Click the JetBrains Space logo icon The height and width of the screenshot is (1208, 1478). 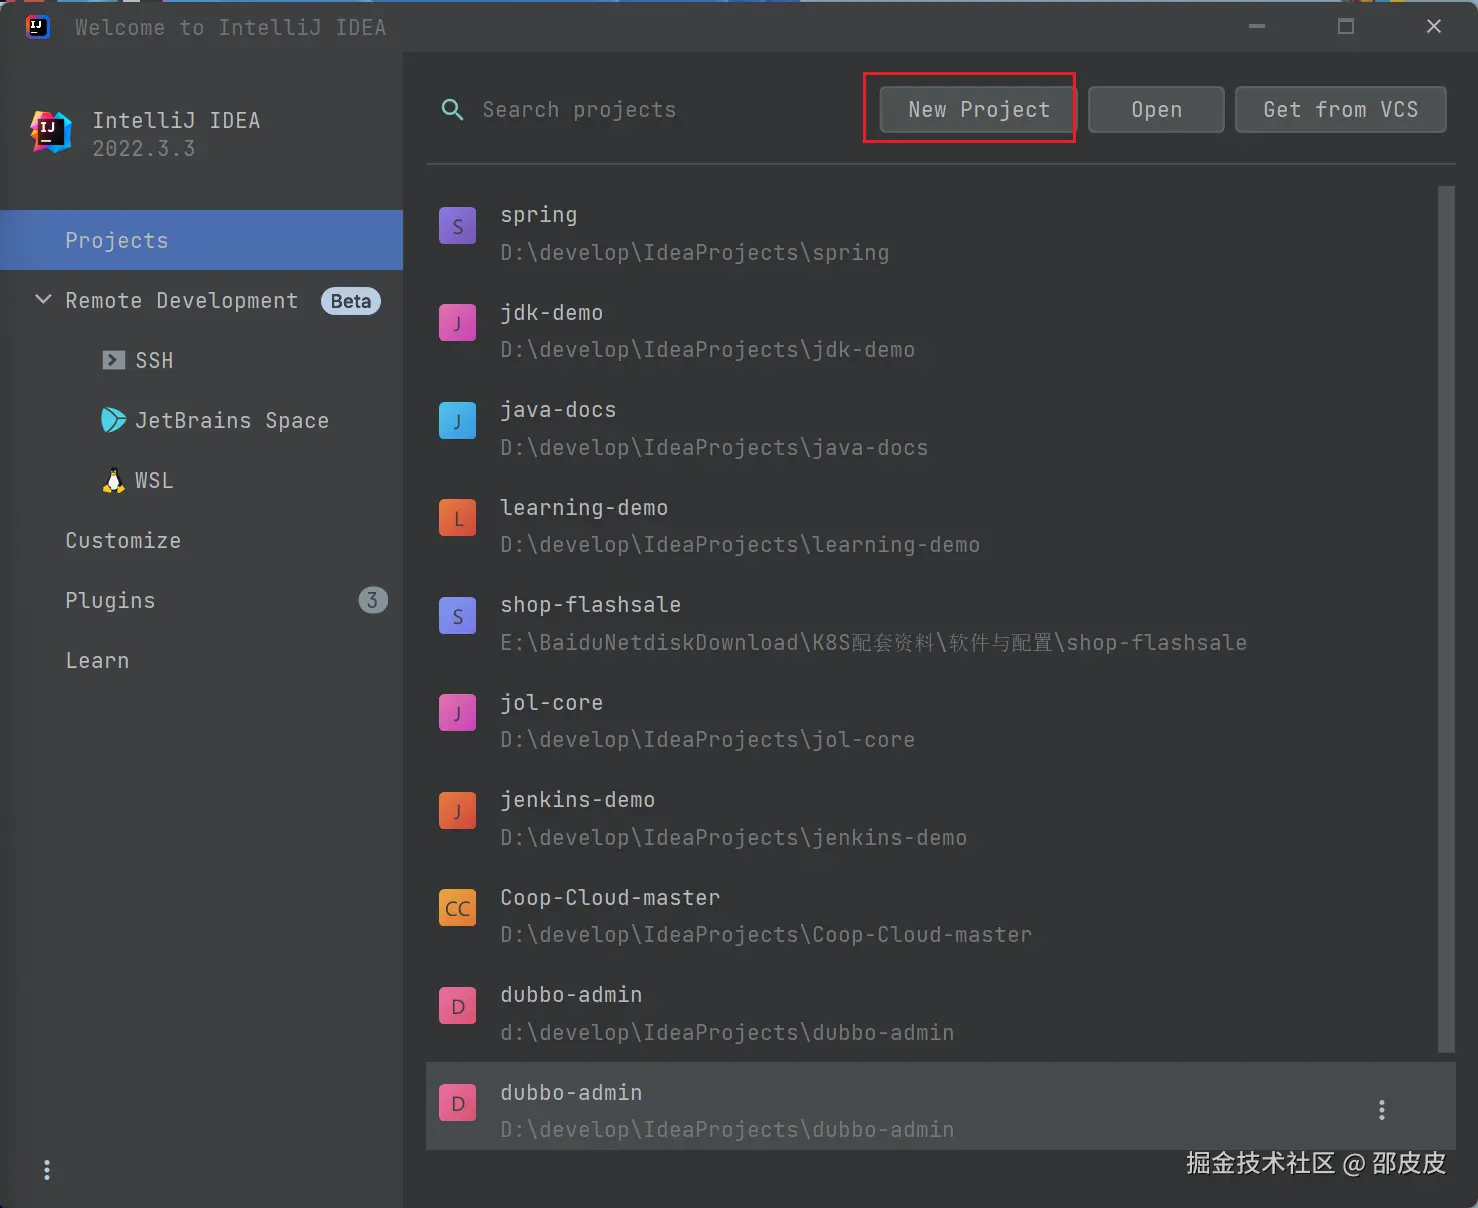pyautogui.click(x=113, y=420)
